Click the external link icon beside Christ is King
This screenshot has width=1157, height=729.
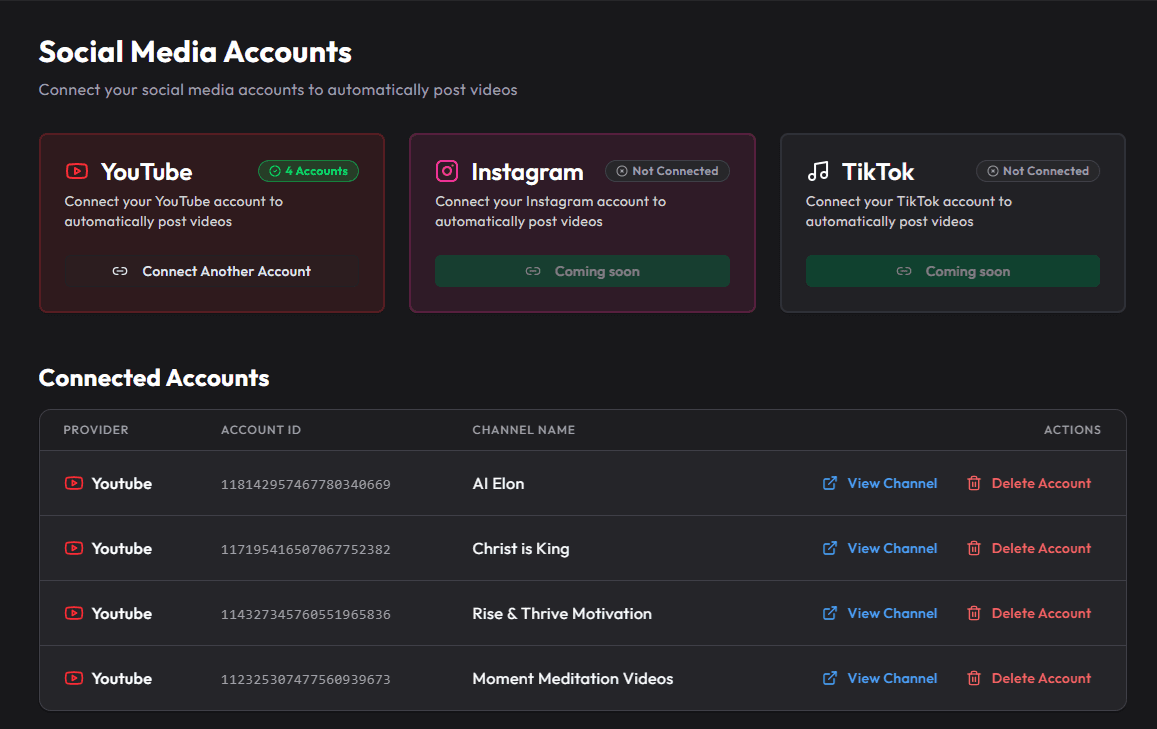[830, 548]
